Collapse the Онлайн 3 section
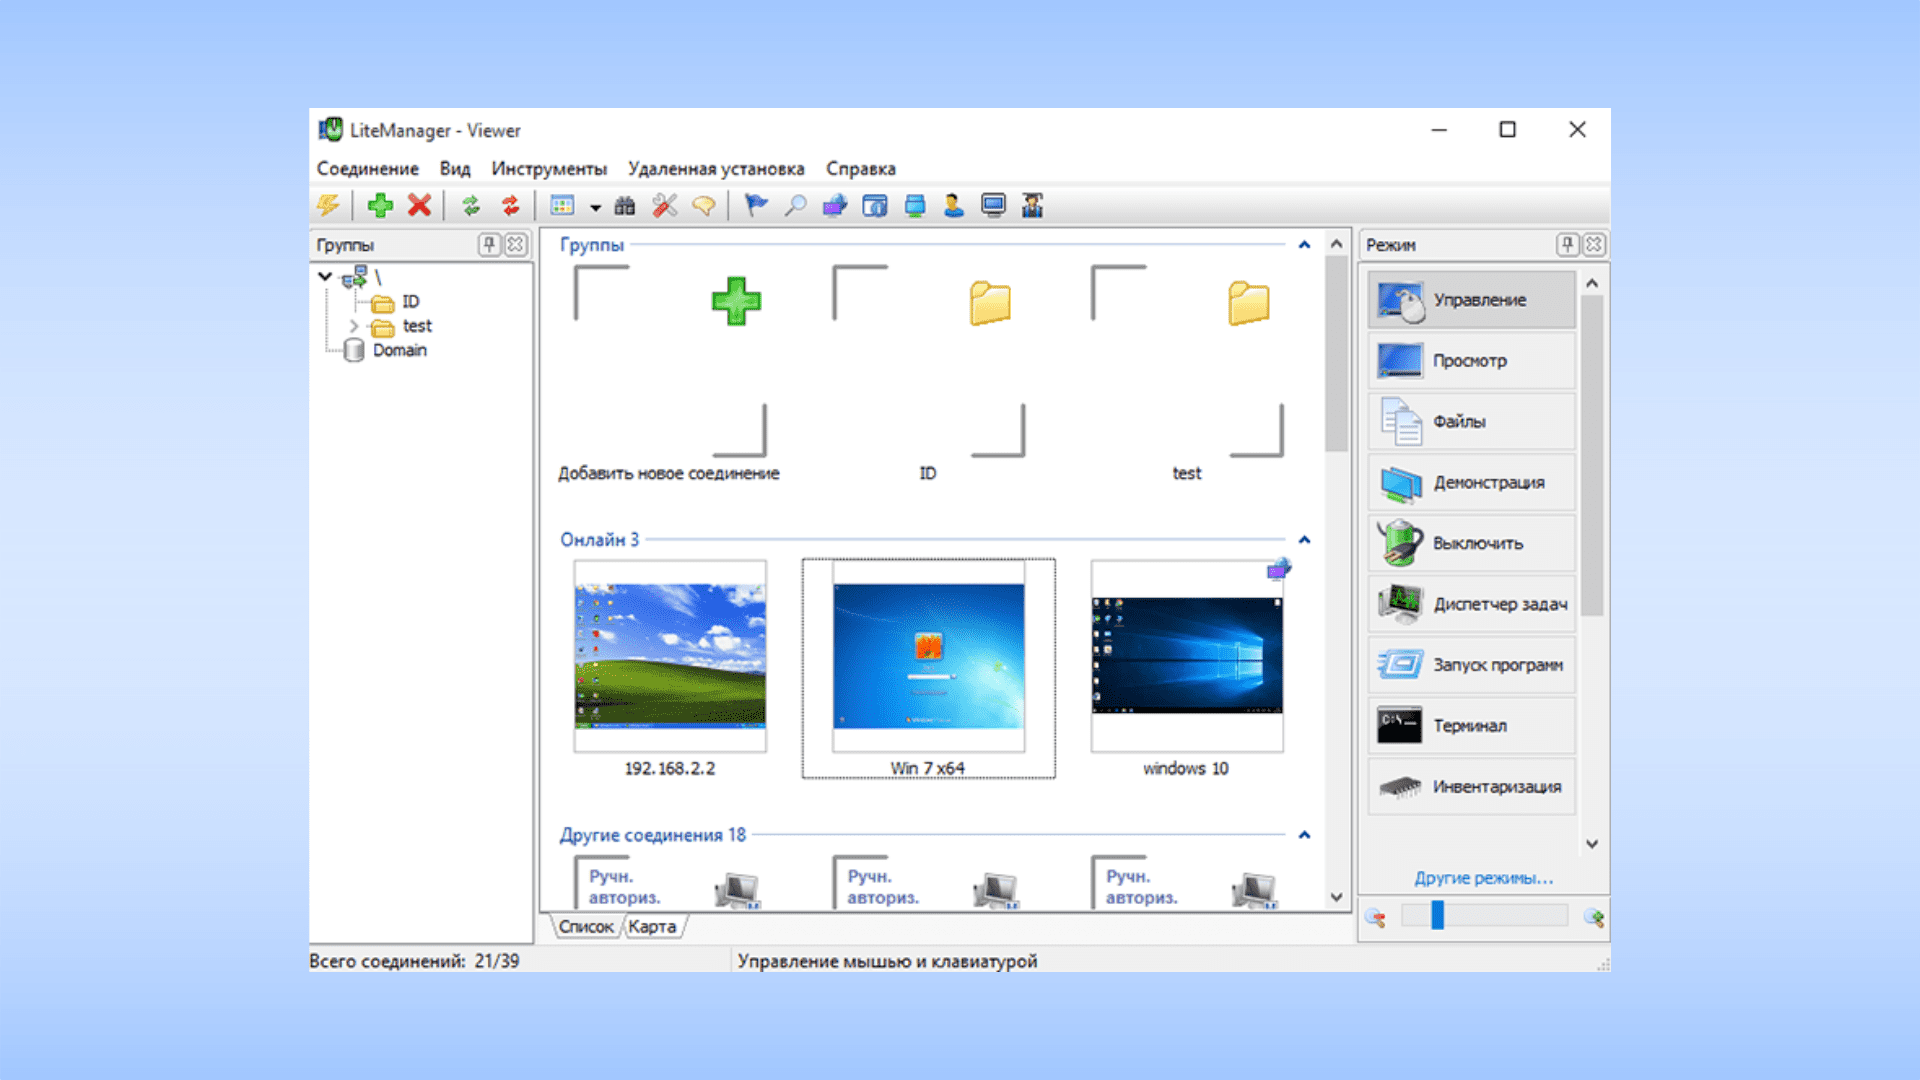This screenshot has width=1920, height=1080. (1304, 540)
